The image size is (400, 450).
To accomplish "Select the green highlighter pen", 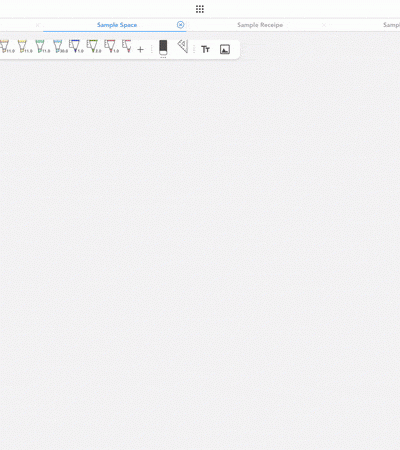I will (x=42, y=47).
